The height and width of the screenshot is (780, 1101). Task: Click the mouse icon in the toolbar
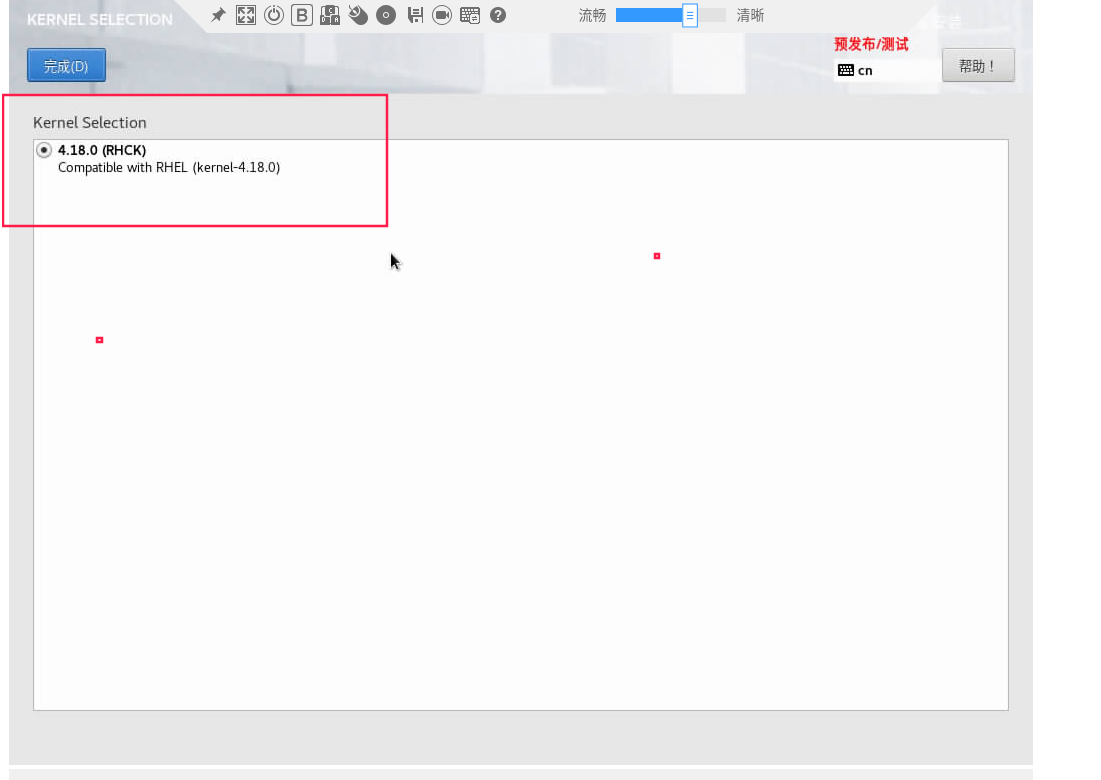358,15
